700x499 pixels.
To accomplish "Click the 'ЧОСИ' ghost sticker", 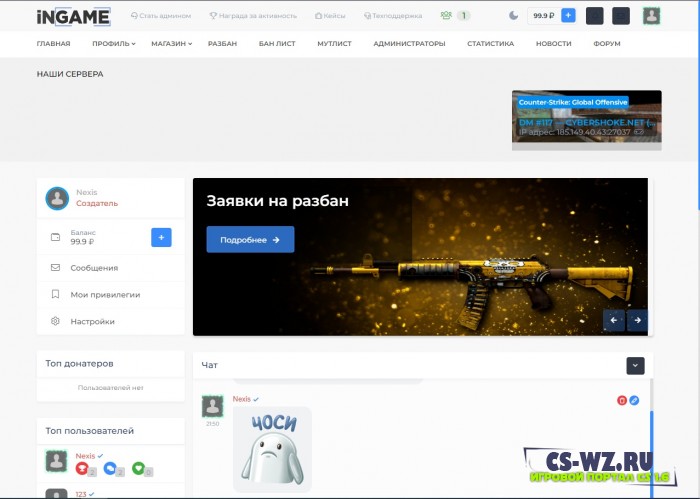I will [272, 449].
